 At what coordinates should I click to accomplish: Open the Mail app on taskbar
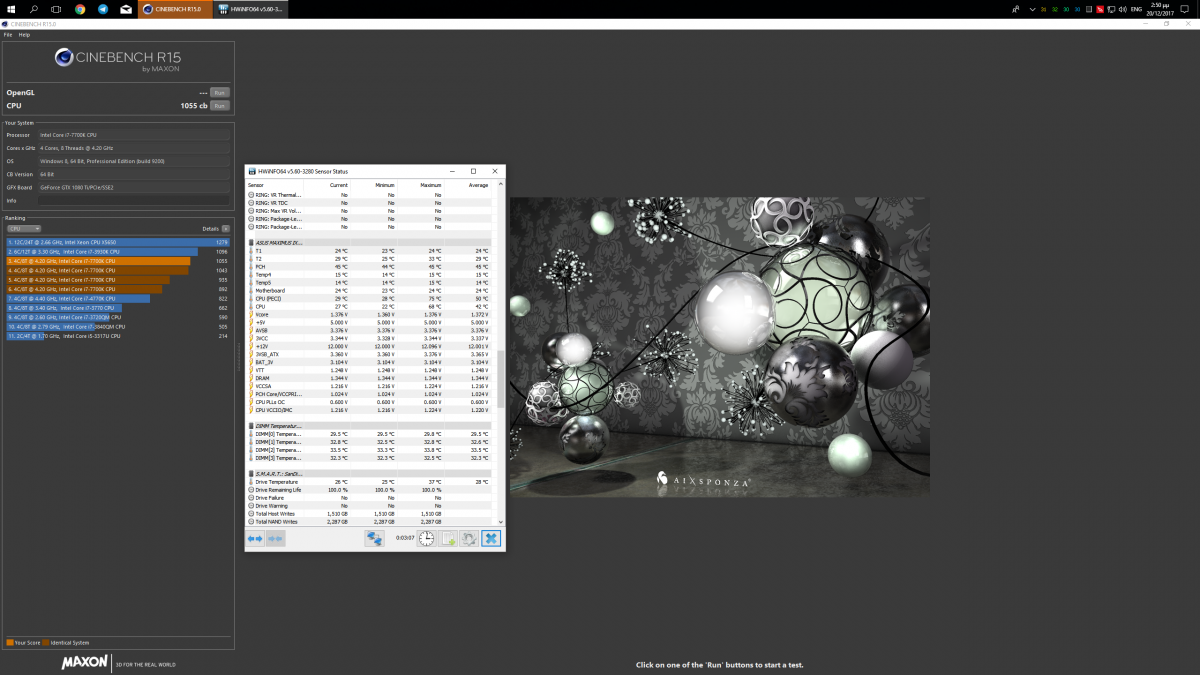[x=126, y=9]
